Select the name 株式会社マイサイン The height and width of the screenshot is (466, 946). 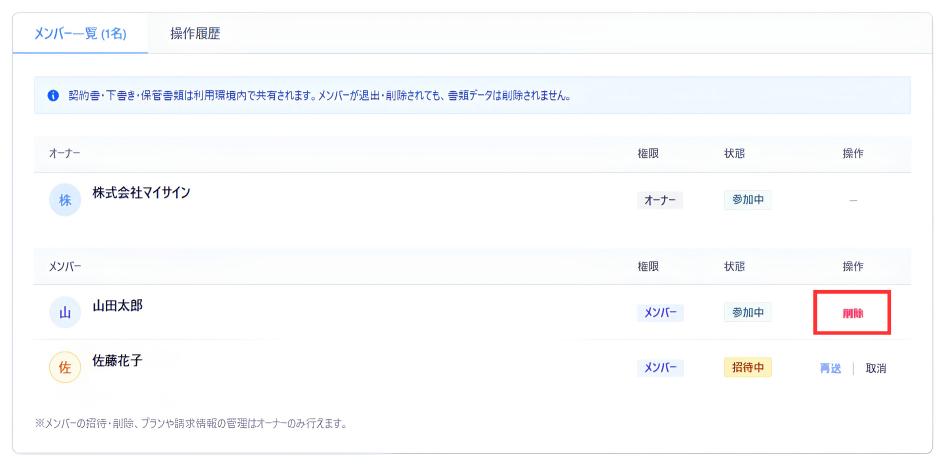pos(141,193)
